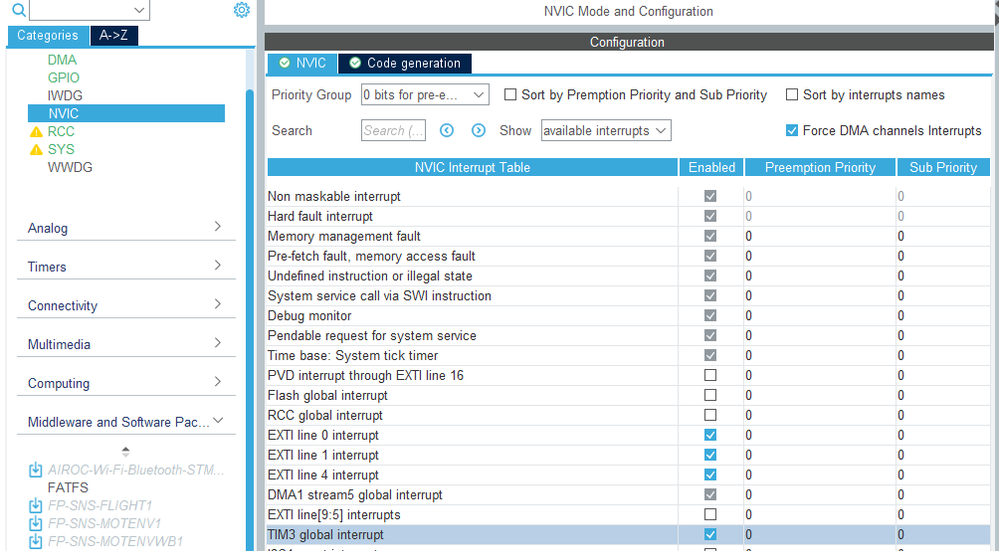Enable Sort by Premption Priority checkbox
999x551 pixels.
510,95
